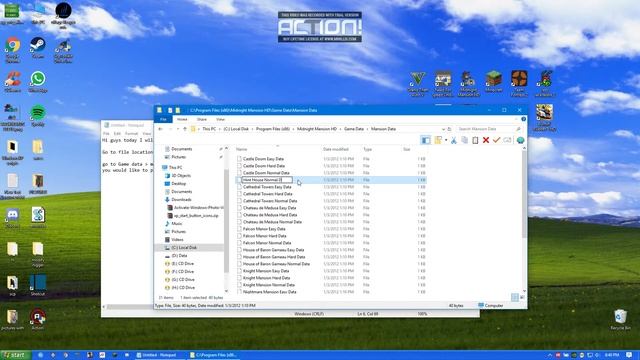Click the Paste clipboard icon in Explorer toolbar

[475, 140]
